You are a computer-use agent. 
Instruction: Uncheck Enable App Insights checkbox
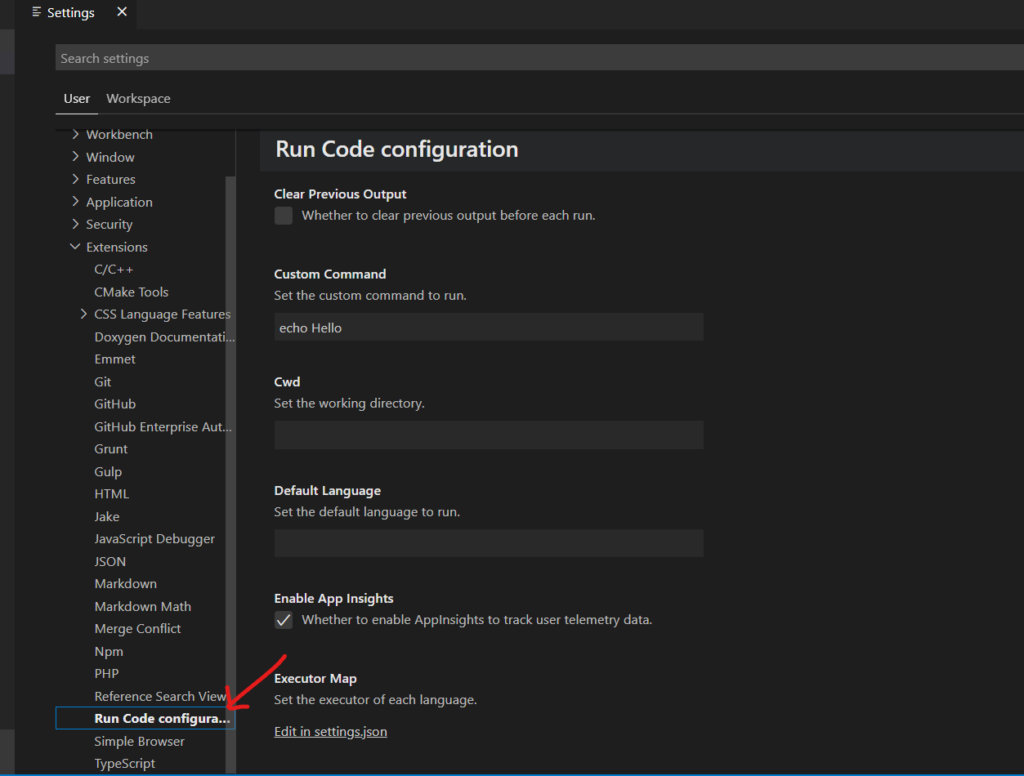[284, 620]
